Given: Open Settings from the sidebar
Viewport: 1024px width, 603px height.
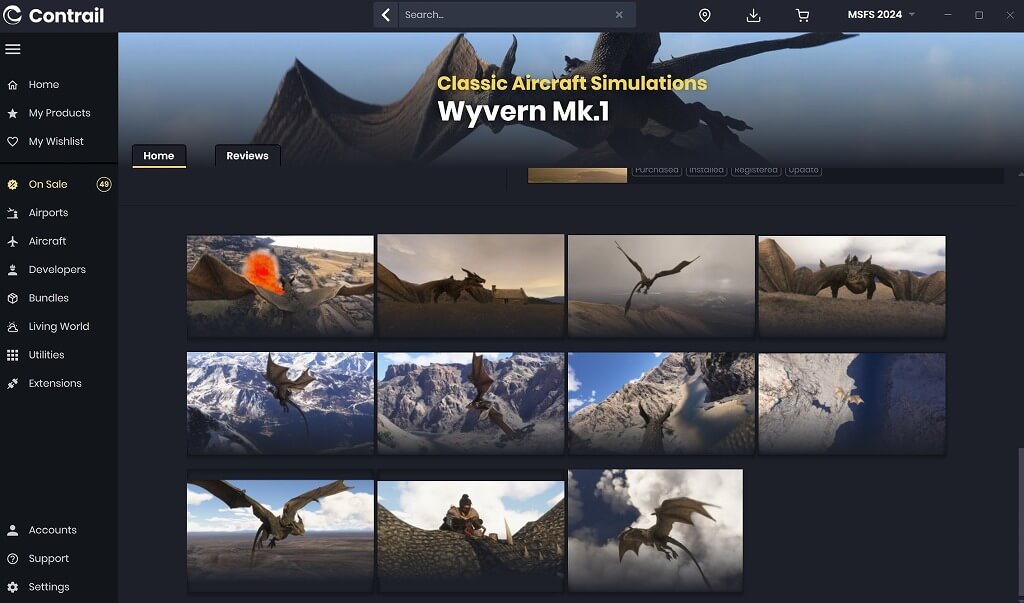Looking at the screenshot, I should (x=48, y=587).
